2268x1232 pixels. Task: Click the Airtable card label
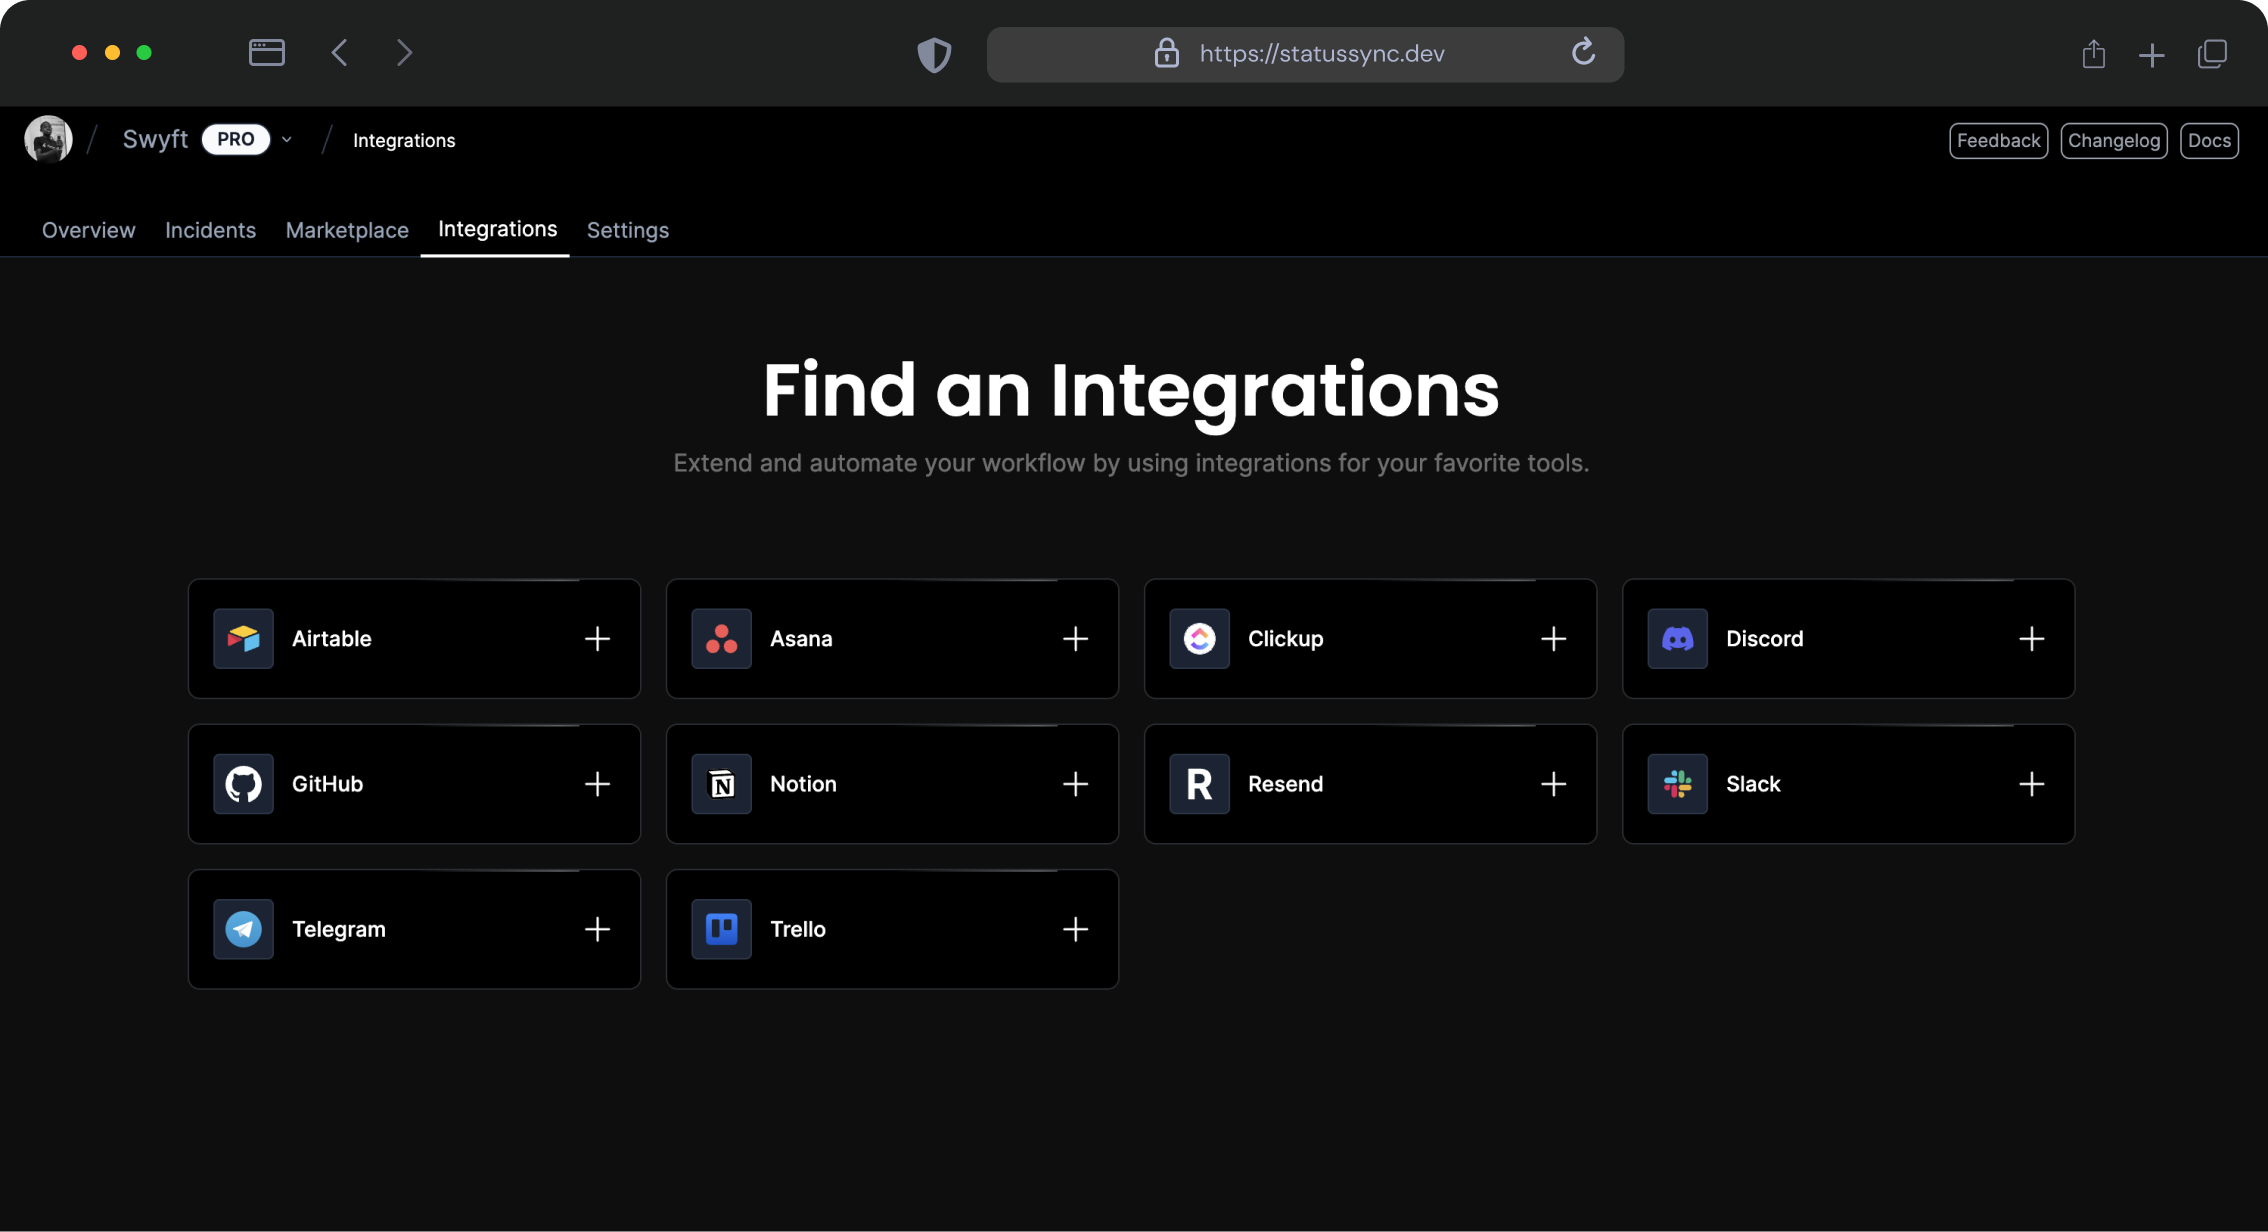331,638
